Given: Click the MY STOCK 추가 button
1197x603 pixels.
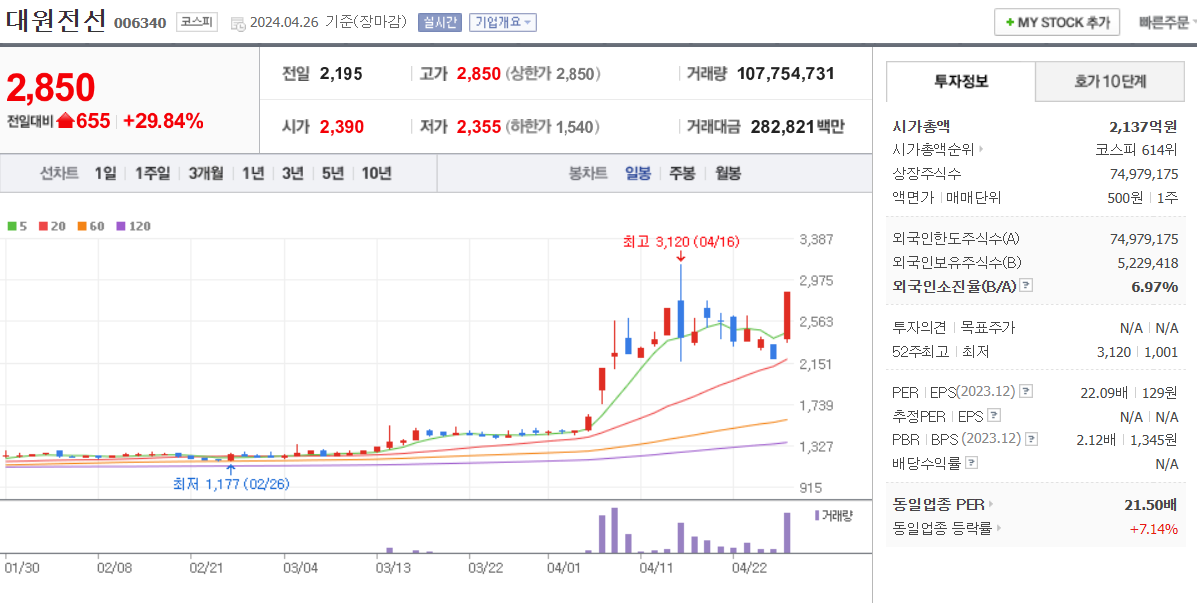Looking at the screenshot, I should pyautogui.click(x=1057, y=22).
